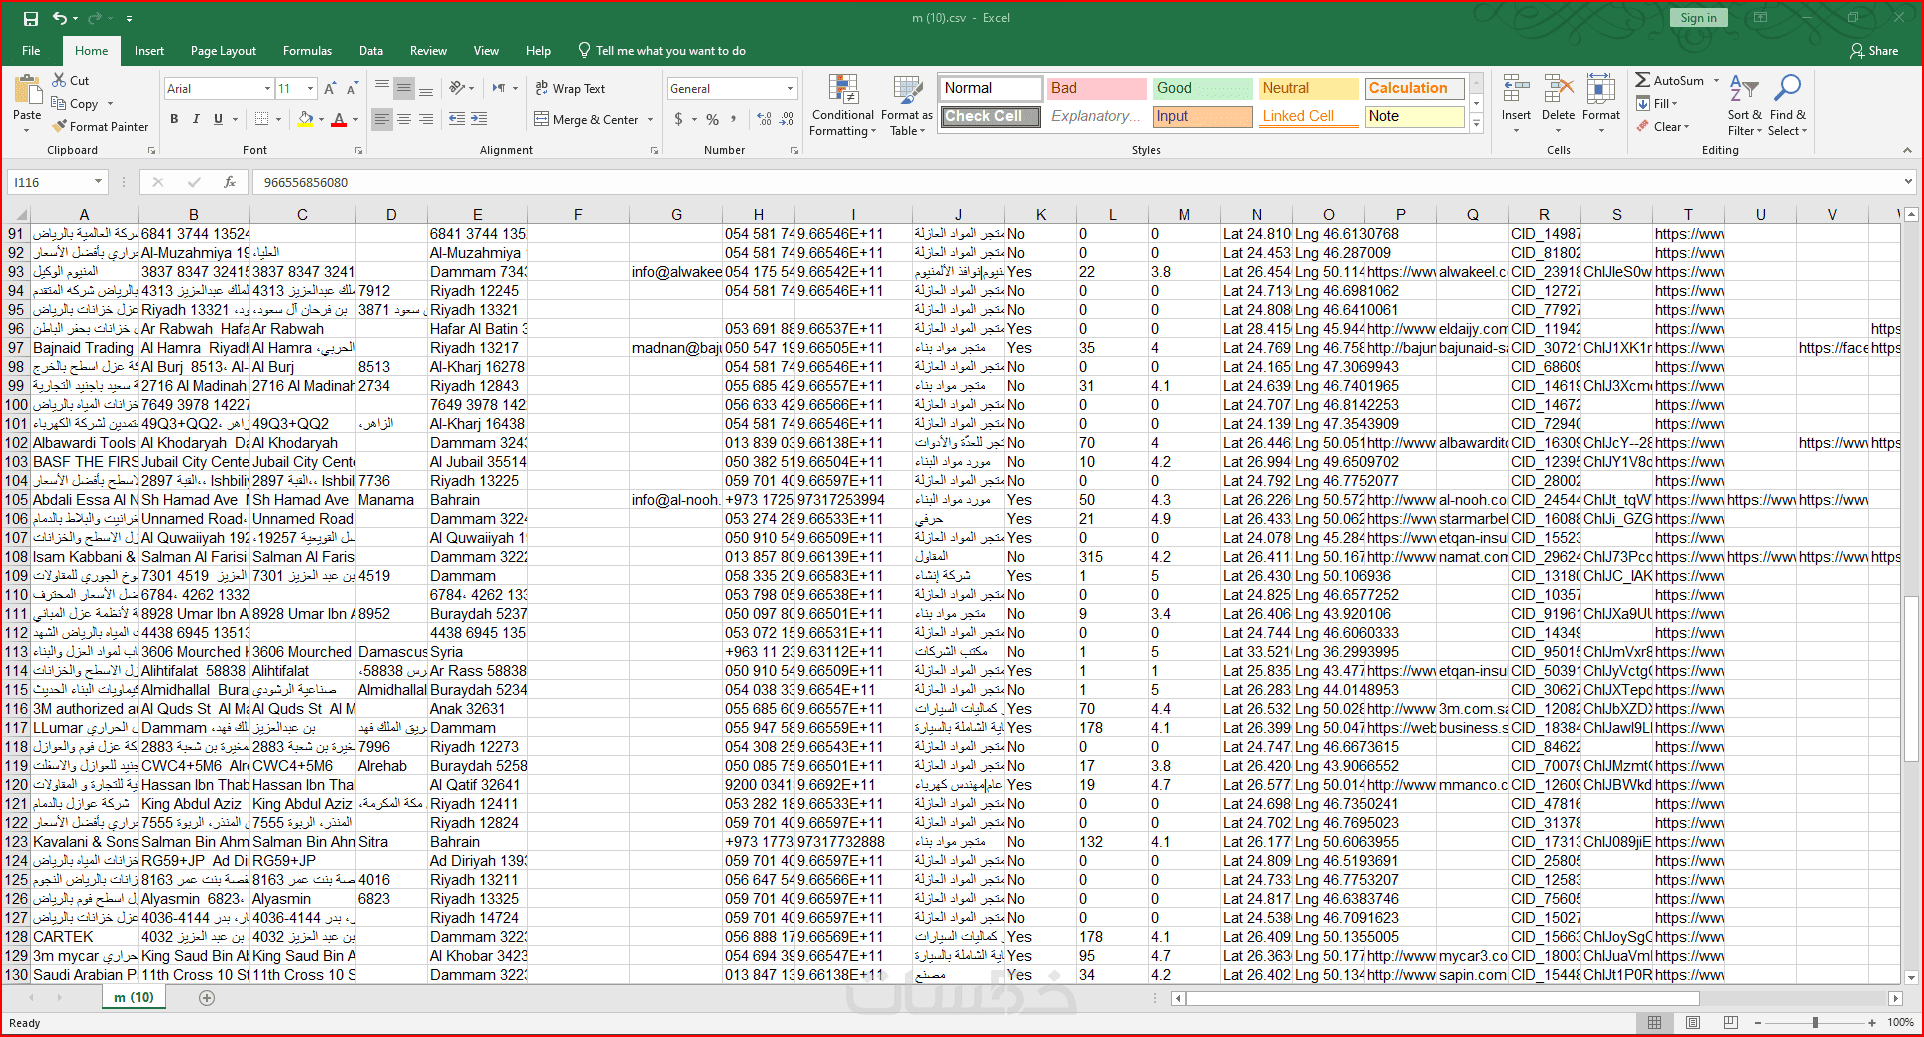This screenshot has width=1924, height=1037.
Task: Click the Save icon in title bar
Action: click(31, 18)
